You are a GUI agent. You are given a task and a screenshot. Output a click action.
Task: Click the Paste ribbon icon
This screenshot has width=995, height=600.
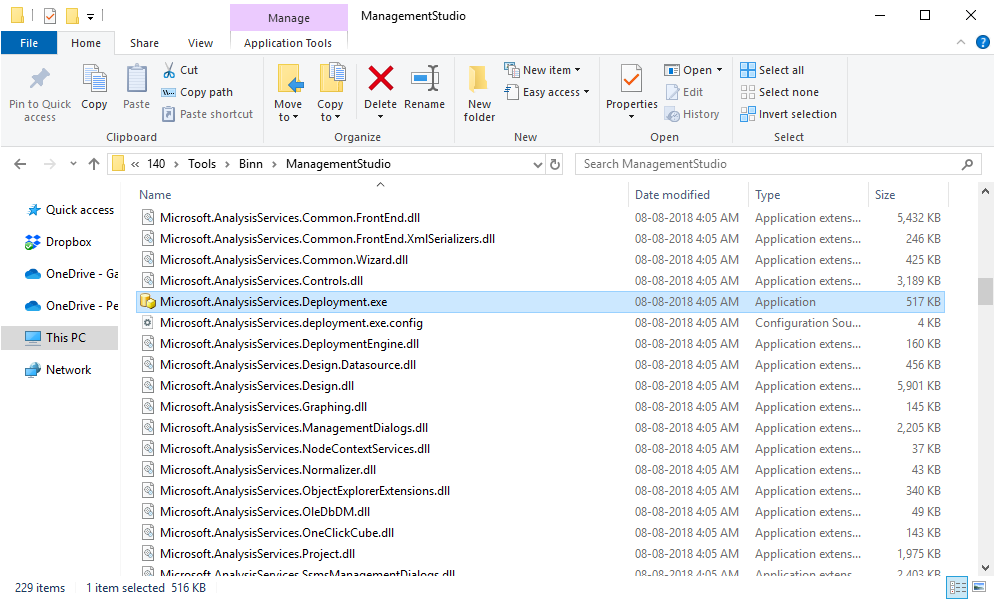(136, 79)
